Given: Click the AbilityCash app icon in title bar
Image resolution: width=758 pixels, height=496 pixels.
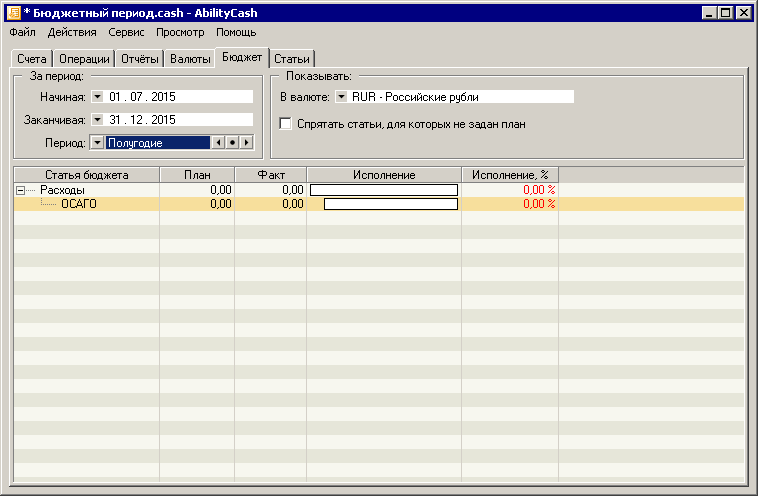Looking at the screenshot, I should pos(13,12).
